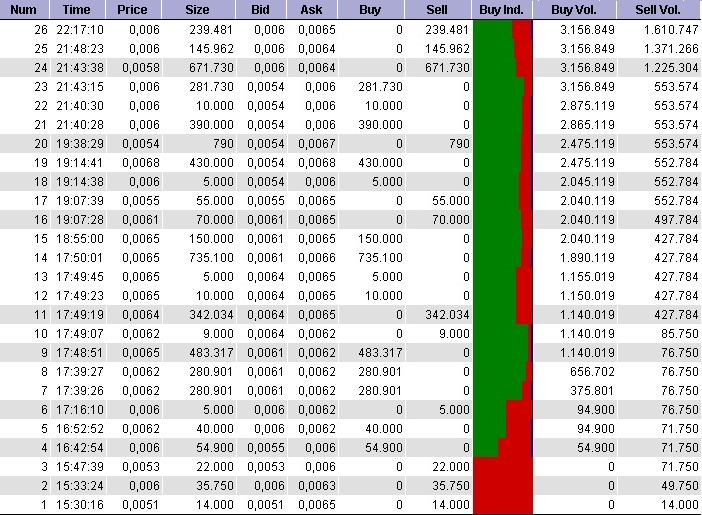This screenshot has height=515, width=702.
Task: Select size cell 671.730 in row 24
Action: click(x=211, y=68)
